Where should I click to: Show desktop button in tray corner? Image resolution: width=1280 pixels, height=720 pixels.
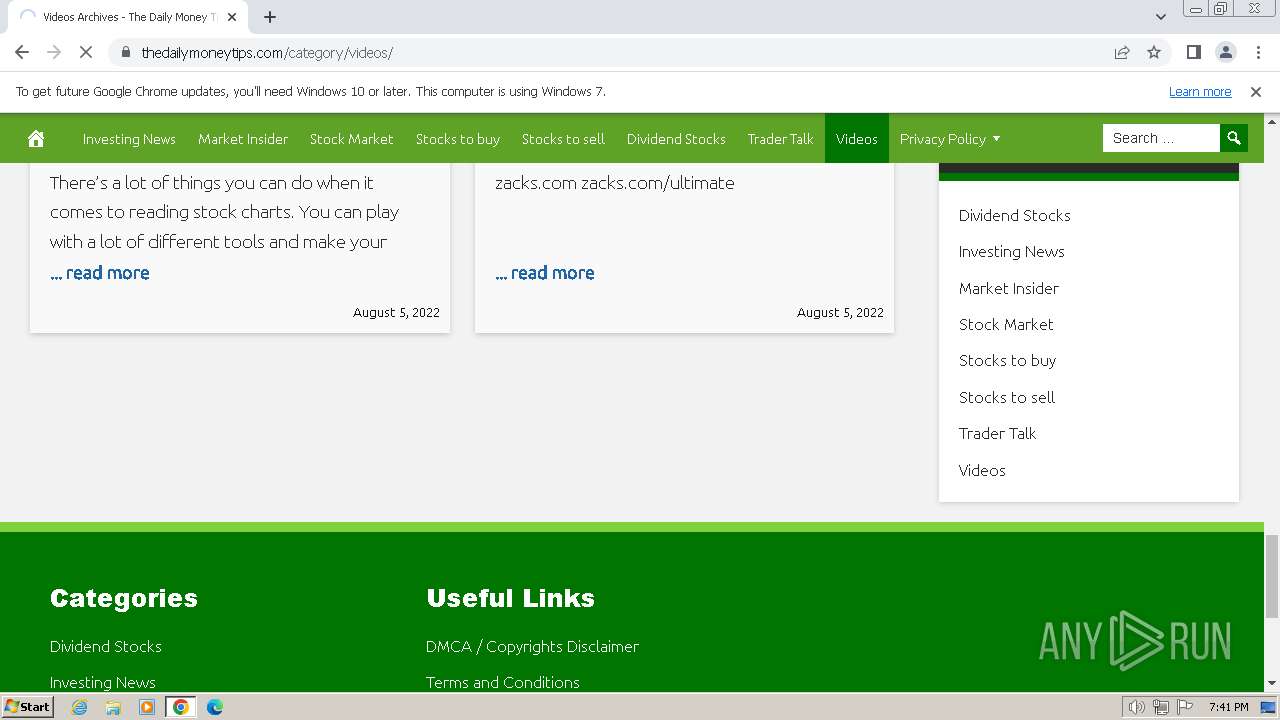click(x=1269, y=707)
